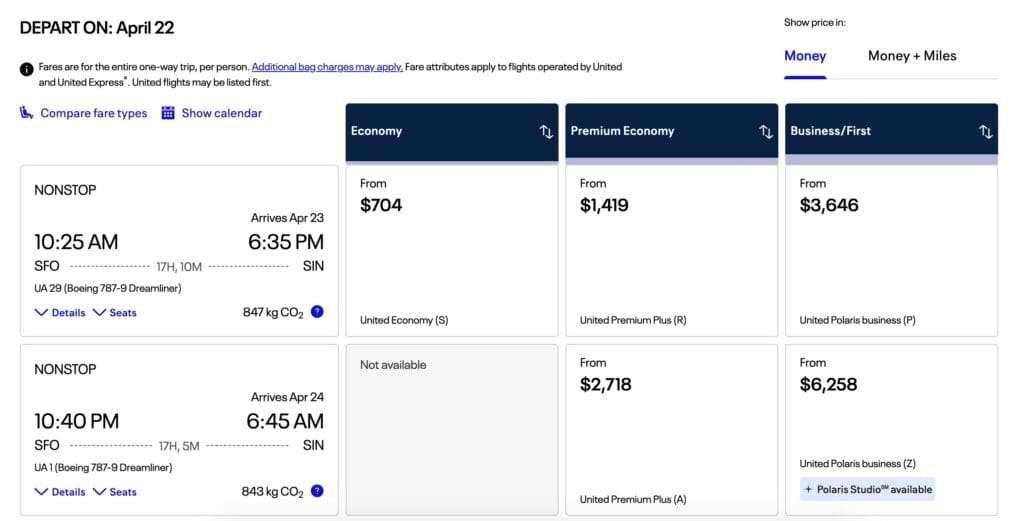Viewport: 1024px width, 521px height.
Task: Click the Polaris Studio available badge
Action: tap(867, 489)
